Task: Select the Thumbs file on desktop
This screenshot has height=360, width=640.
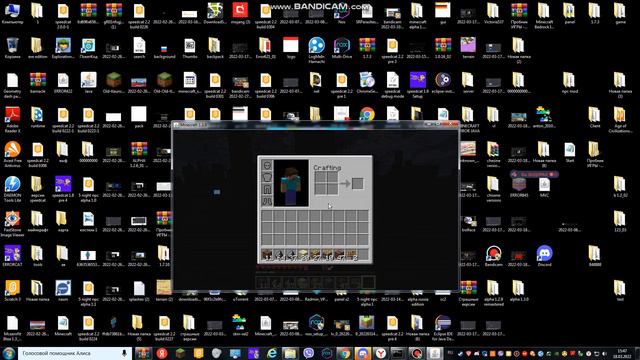Action: [189, 48]
